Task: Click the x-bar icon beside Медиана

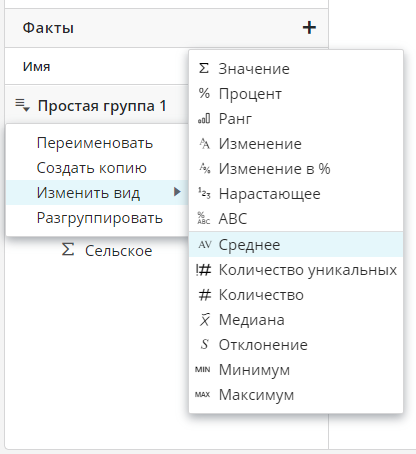Action: tap(204, 320)
